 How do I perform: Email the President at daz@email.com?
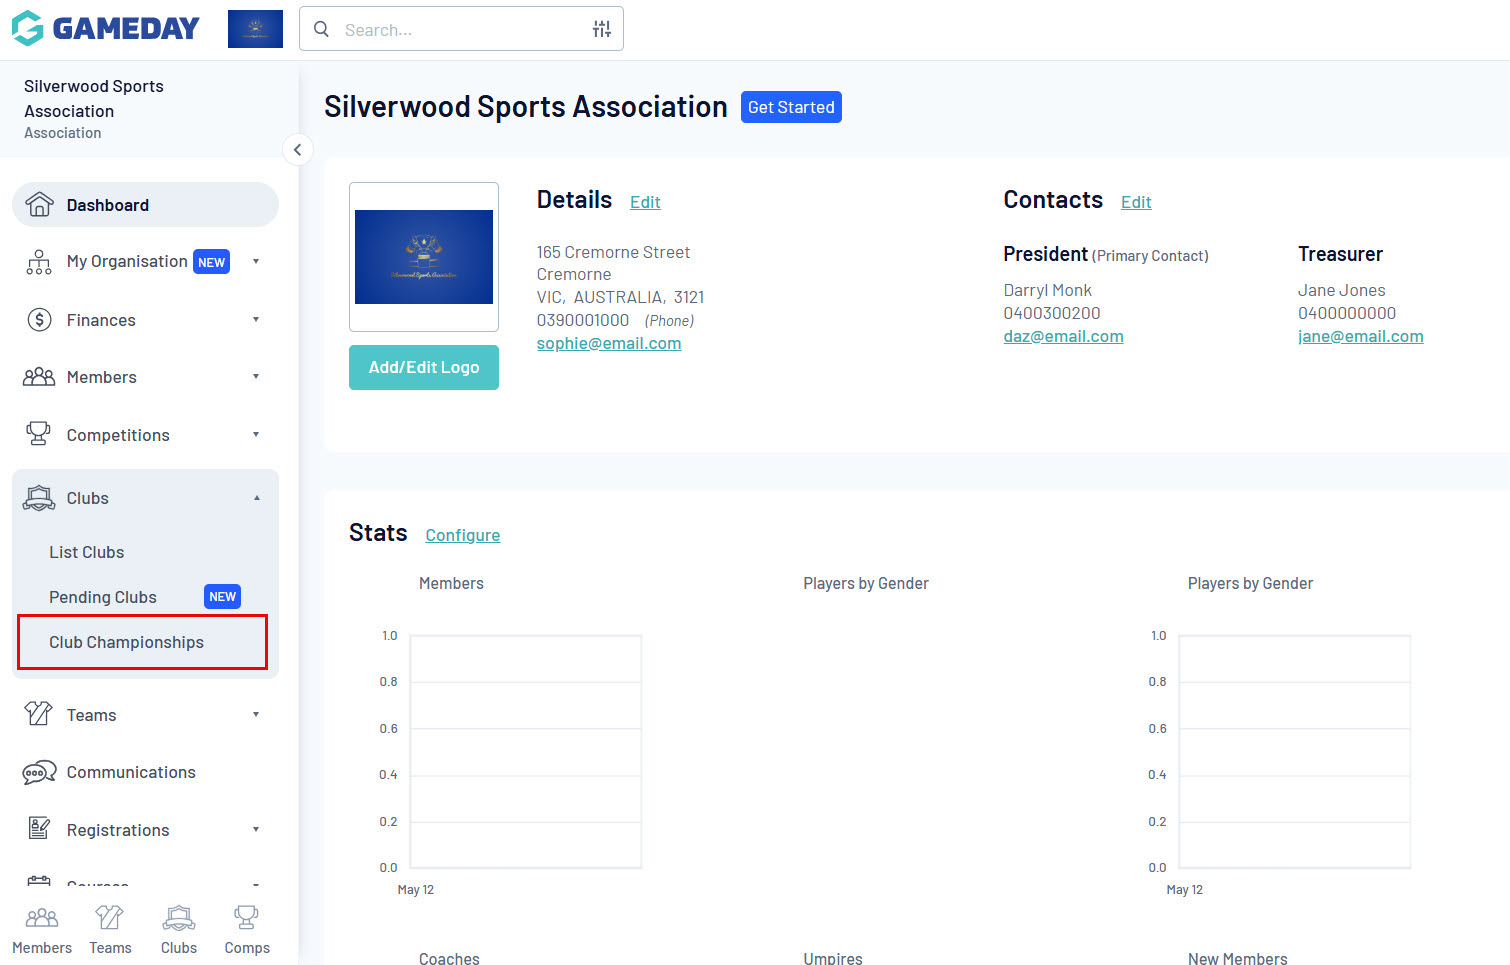click(x=1063, y=336)
